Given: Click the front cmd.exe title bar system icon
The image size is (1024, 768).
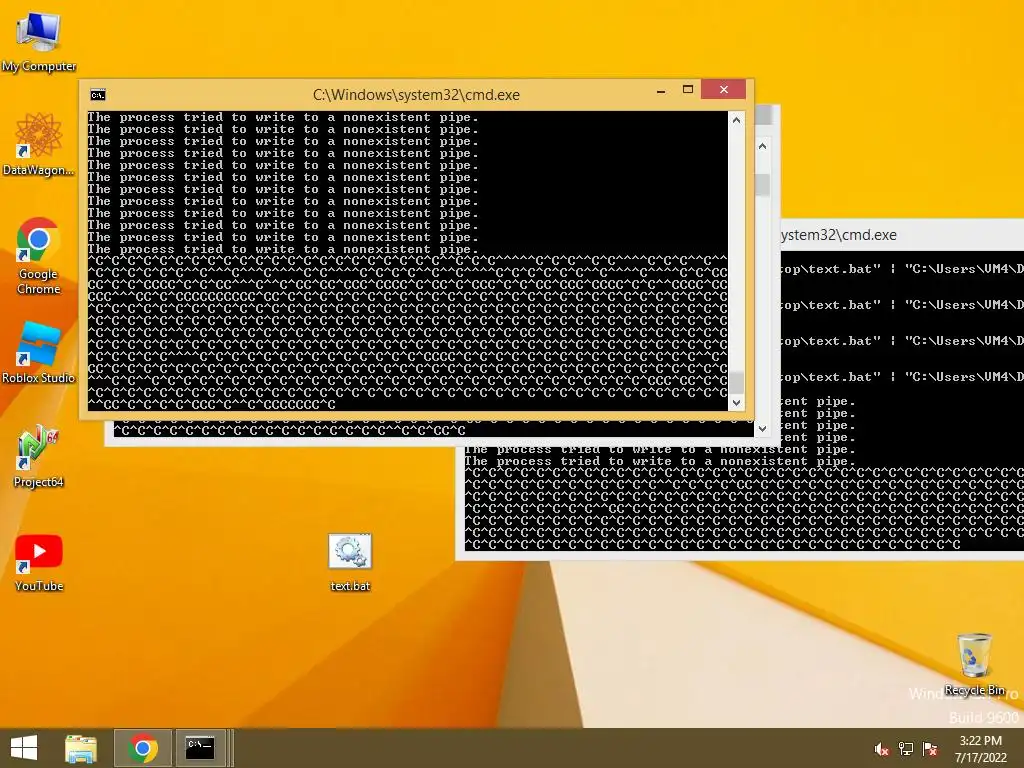Looking at the screenshot, I should coord(97,95).
